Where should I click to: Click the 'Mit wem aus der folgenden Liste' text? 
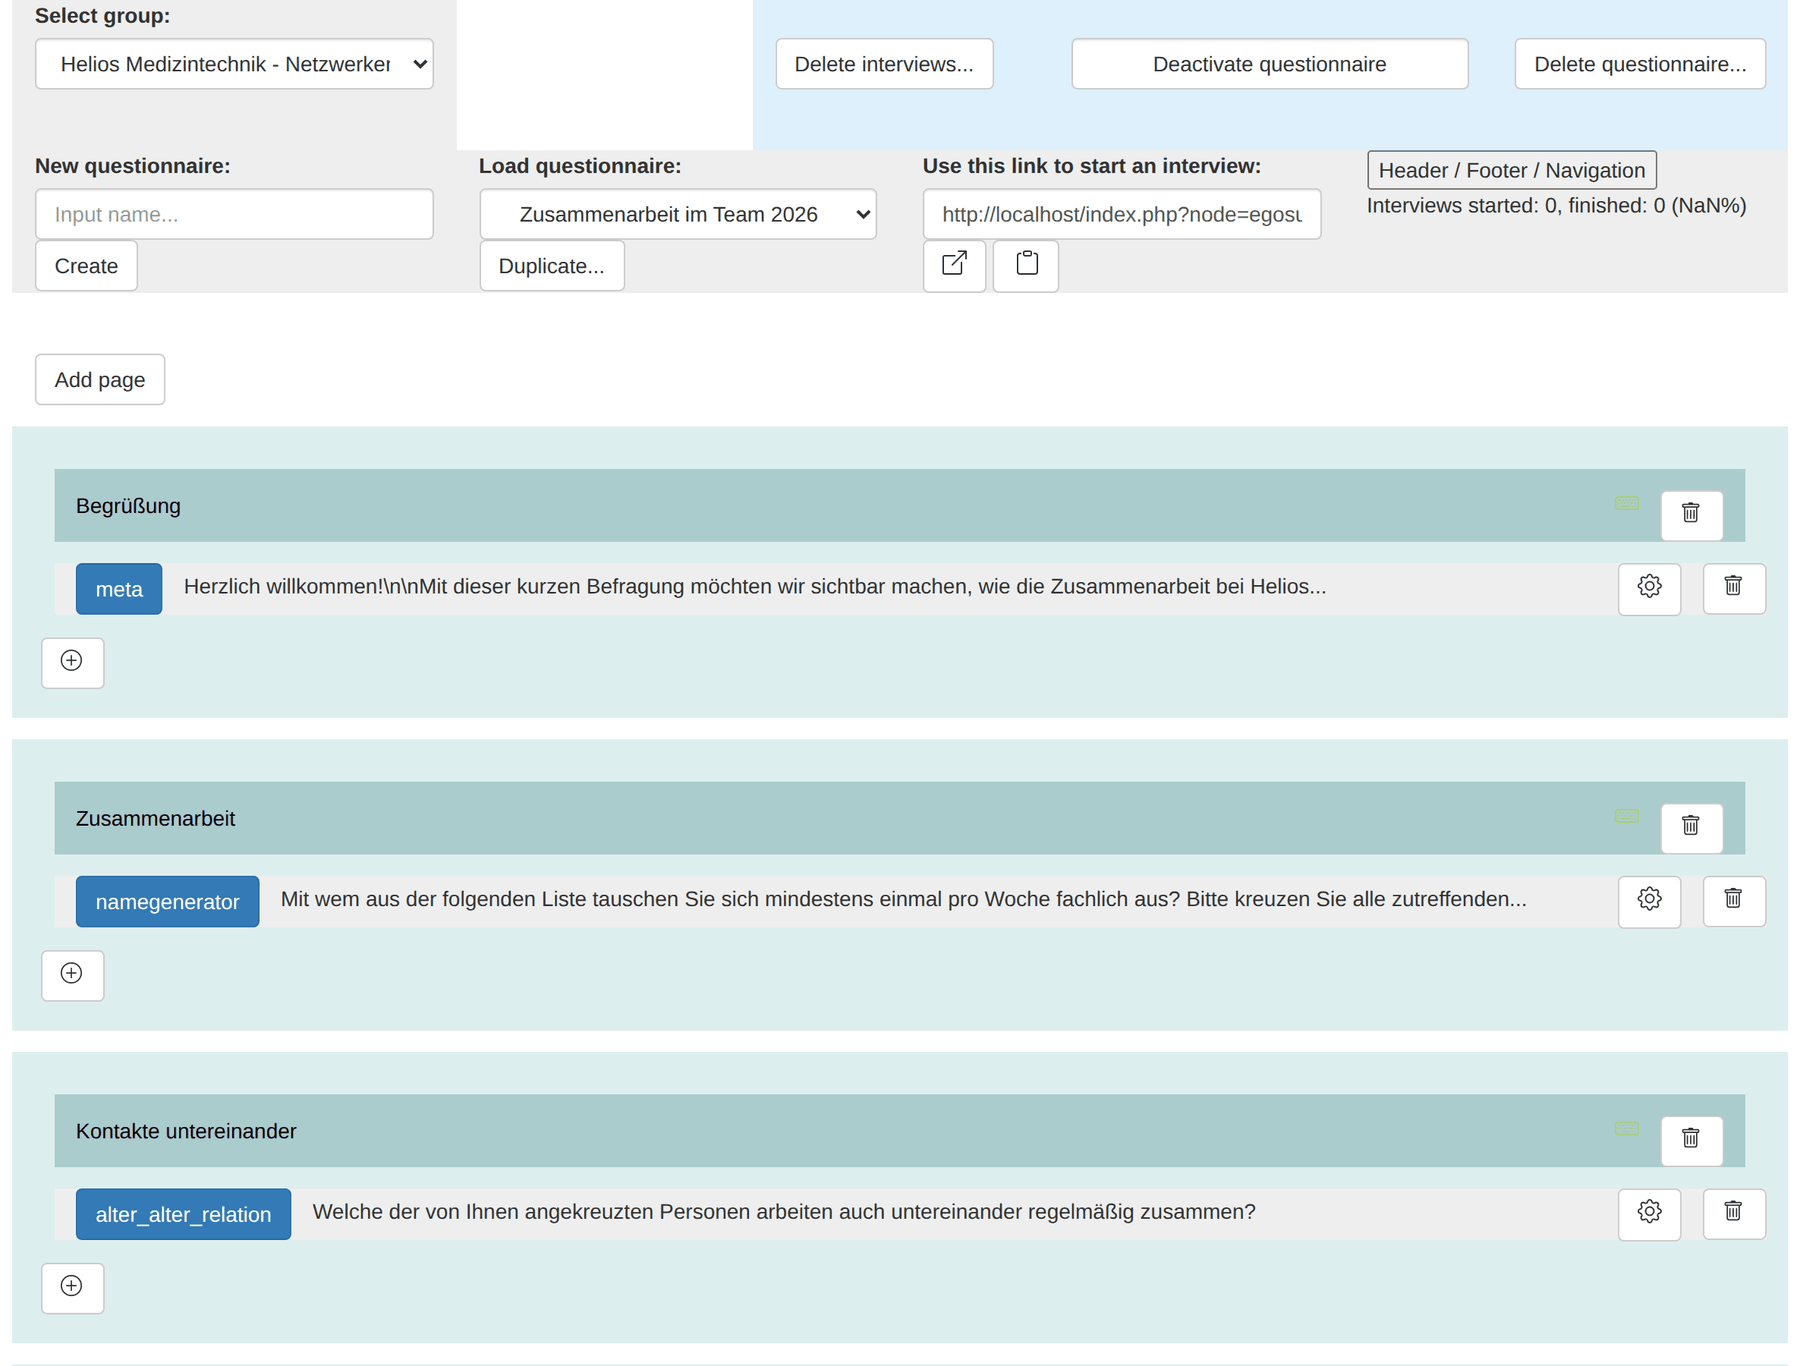903,900
